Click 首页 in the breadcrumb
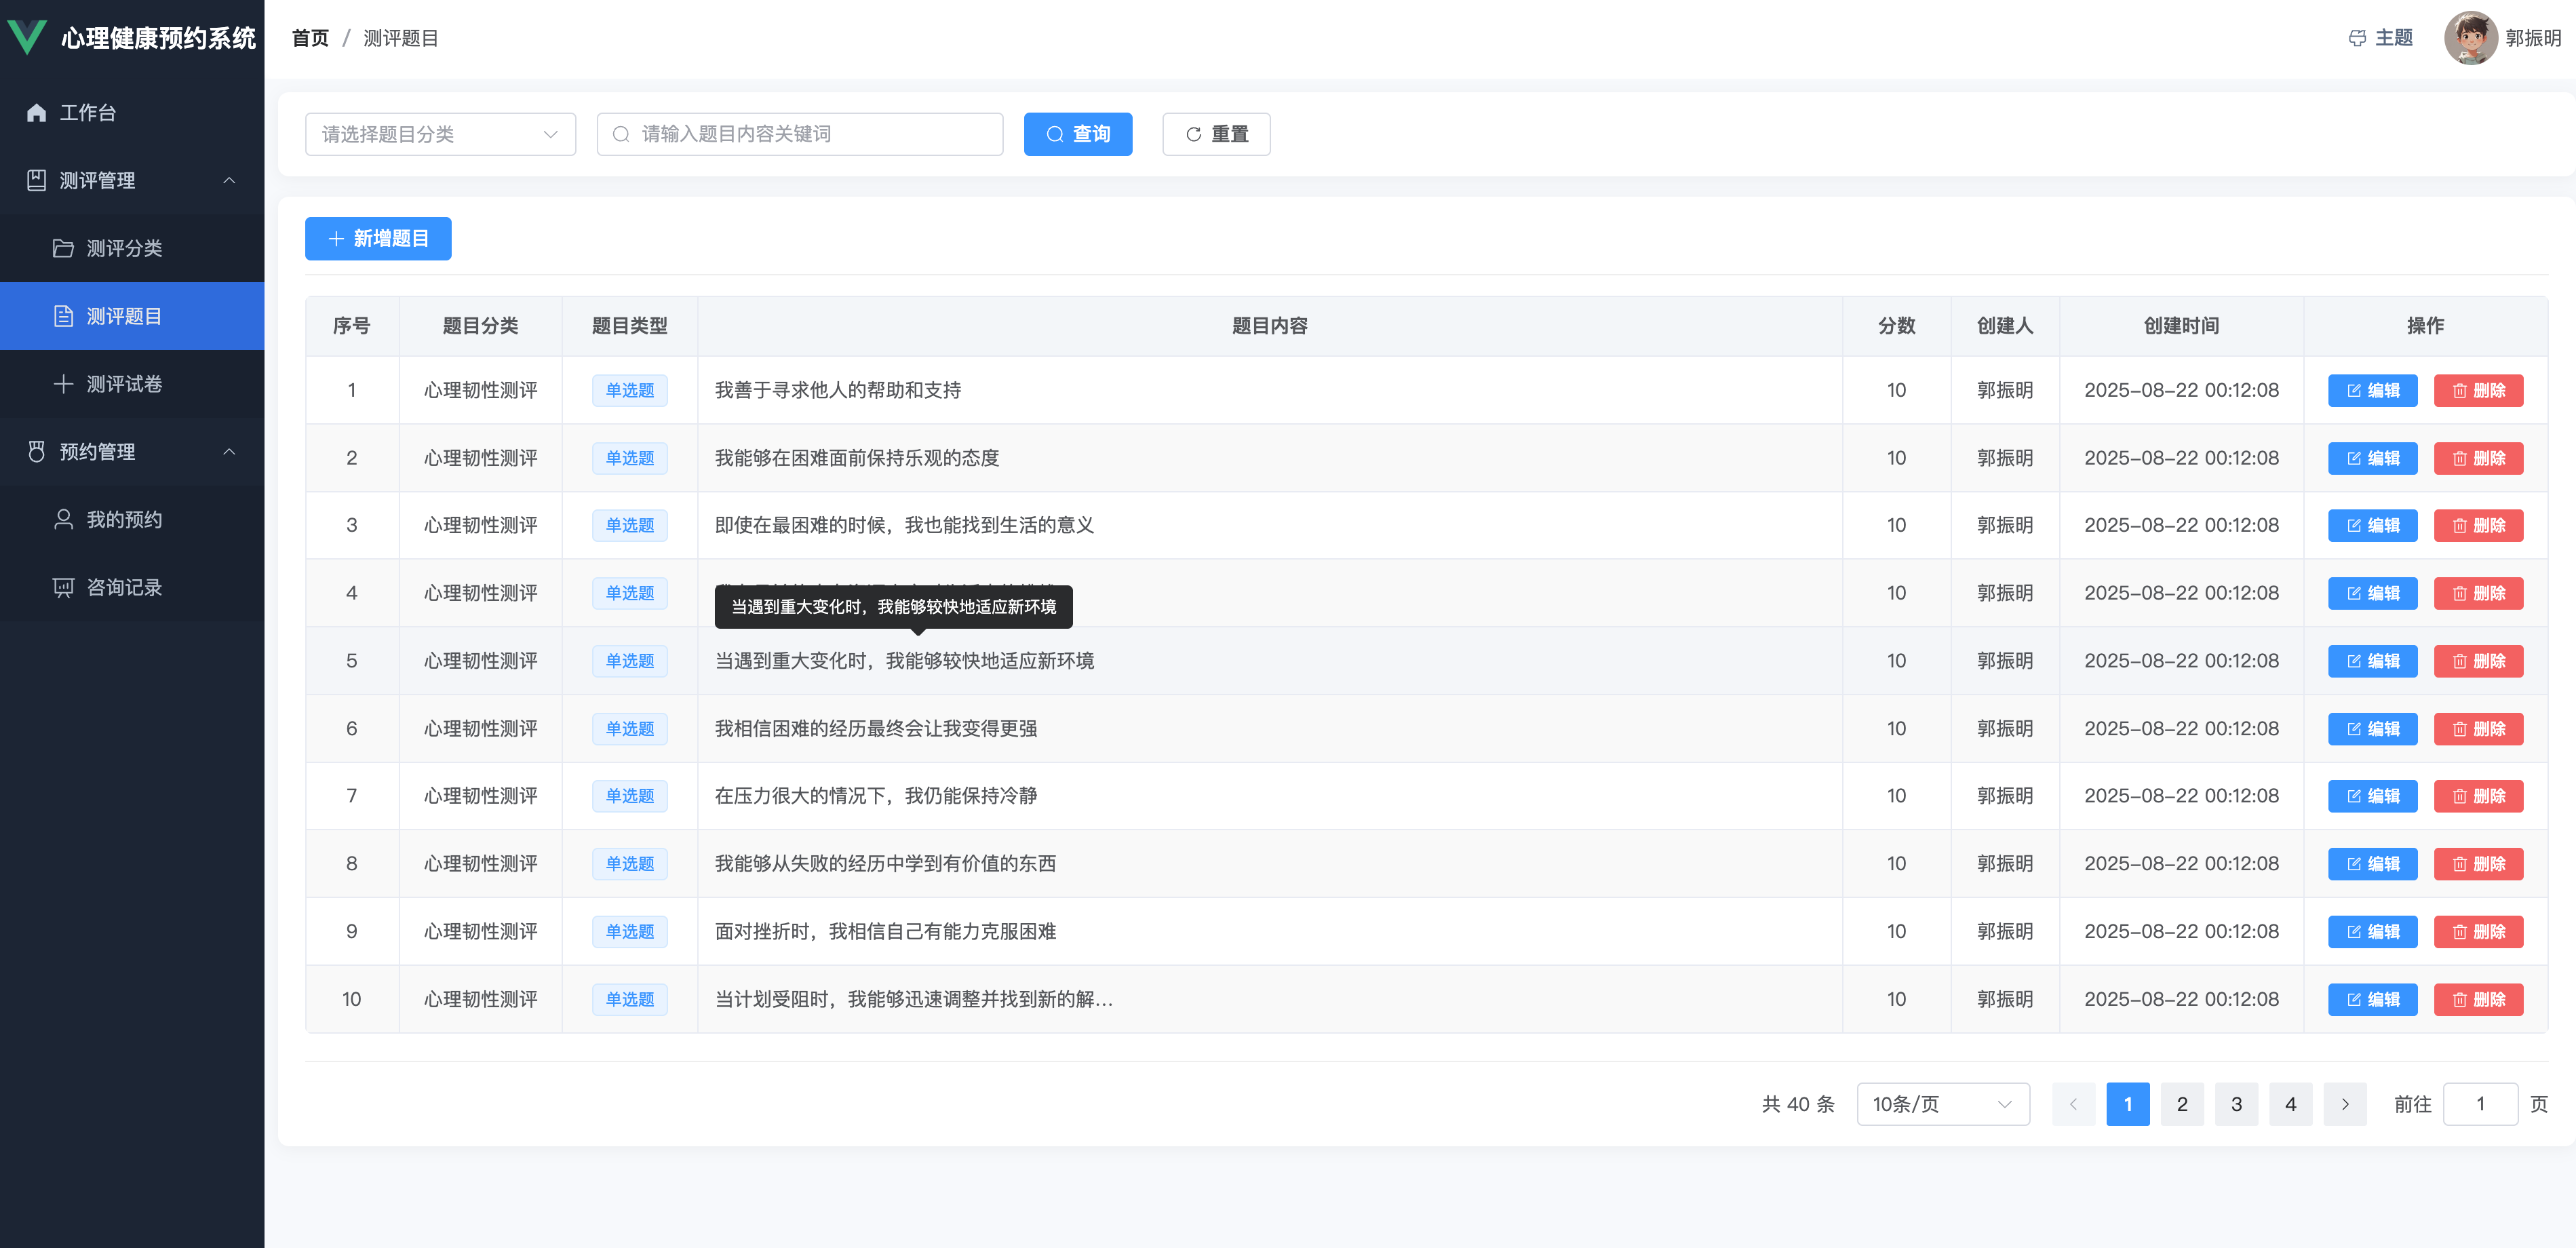This screenshot has width=2576, height=1248. click(x=310, y=38)
